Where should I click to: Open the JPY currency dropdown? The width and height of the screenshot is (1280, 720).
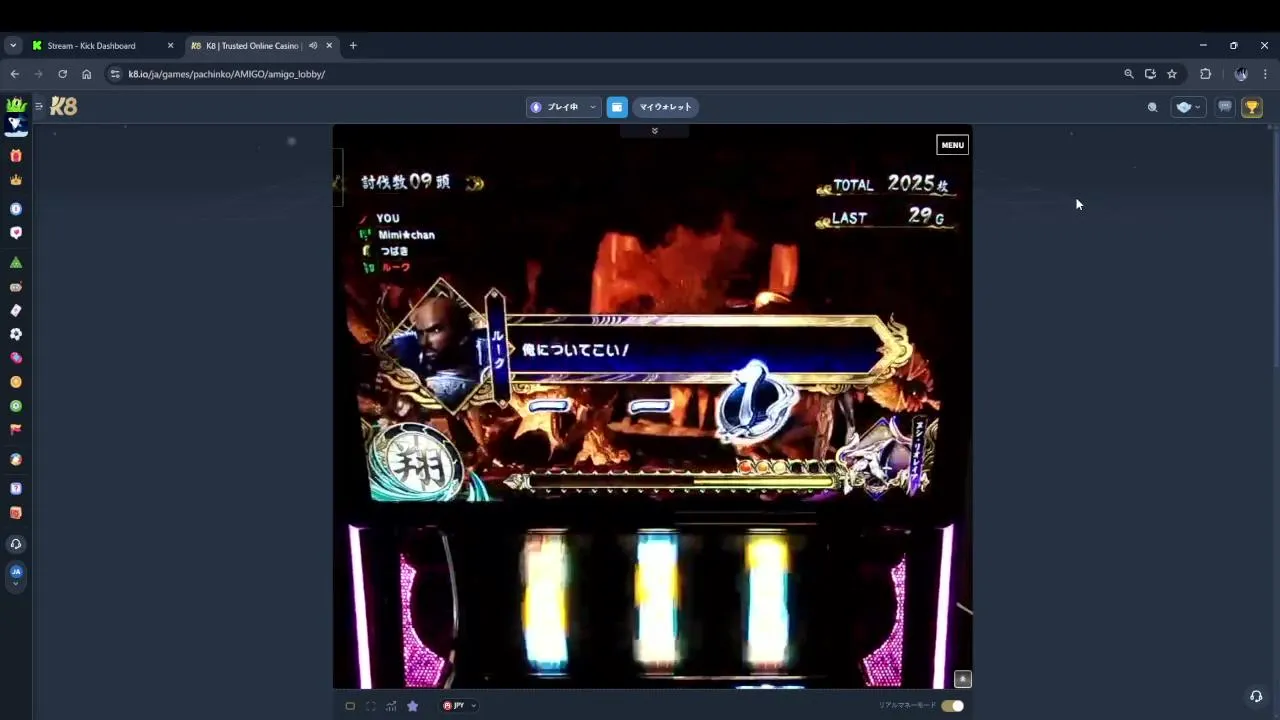click(460, 706)
